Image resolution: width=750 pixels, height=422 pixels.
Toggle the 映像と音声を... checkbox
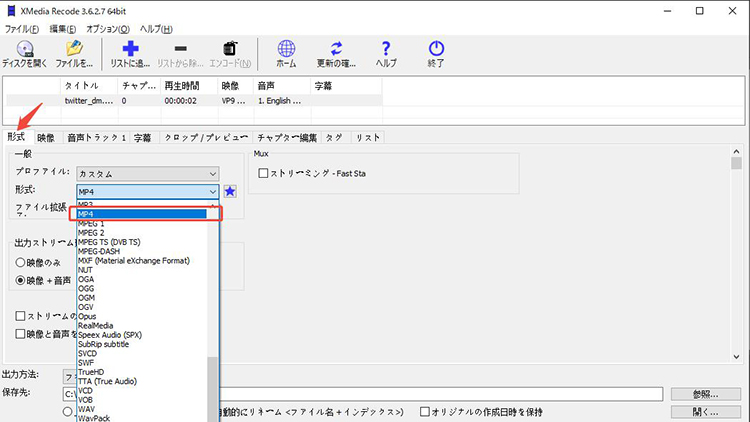[20, 334]
